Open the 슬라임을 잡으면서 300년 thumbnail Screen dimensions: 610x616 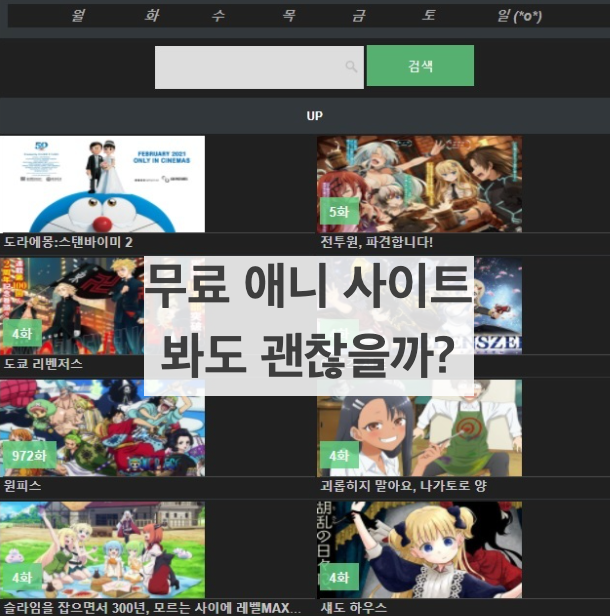102,550
